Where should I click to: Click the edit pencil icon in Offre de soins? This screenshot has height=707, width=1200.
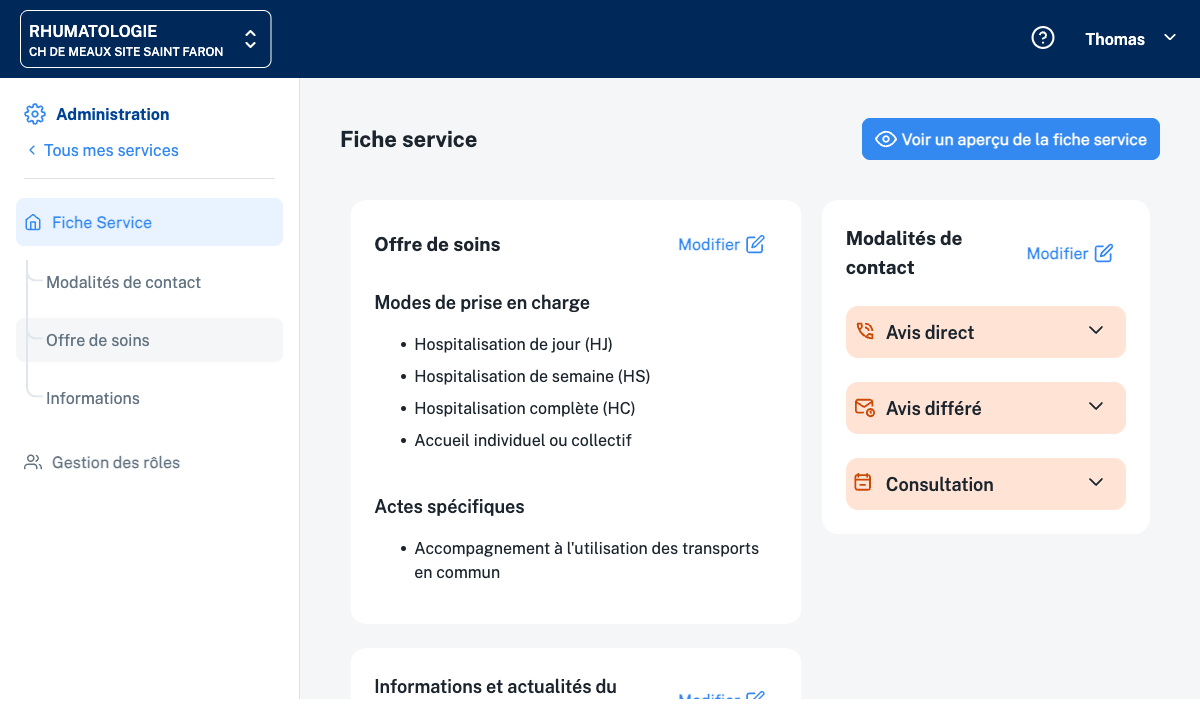[755, 244]
